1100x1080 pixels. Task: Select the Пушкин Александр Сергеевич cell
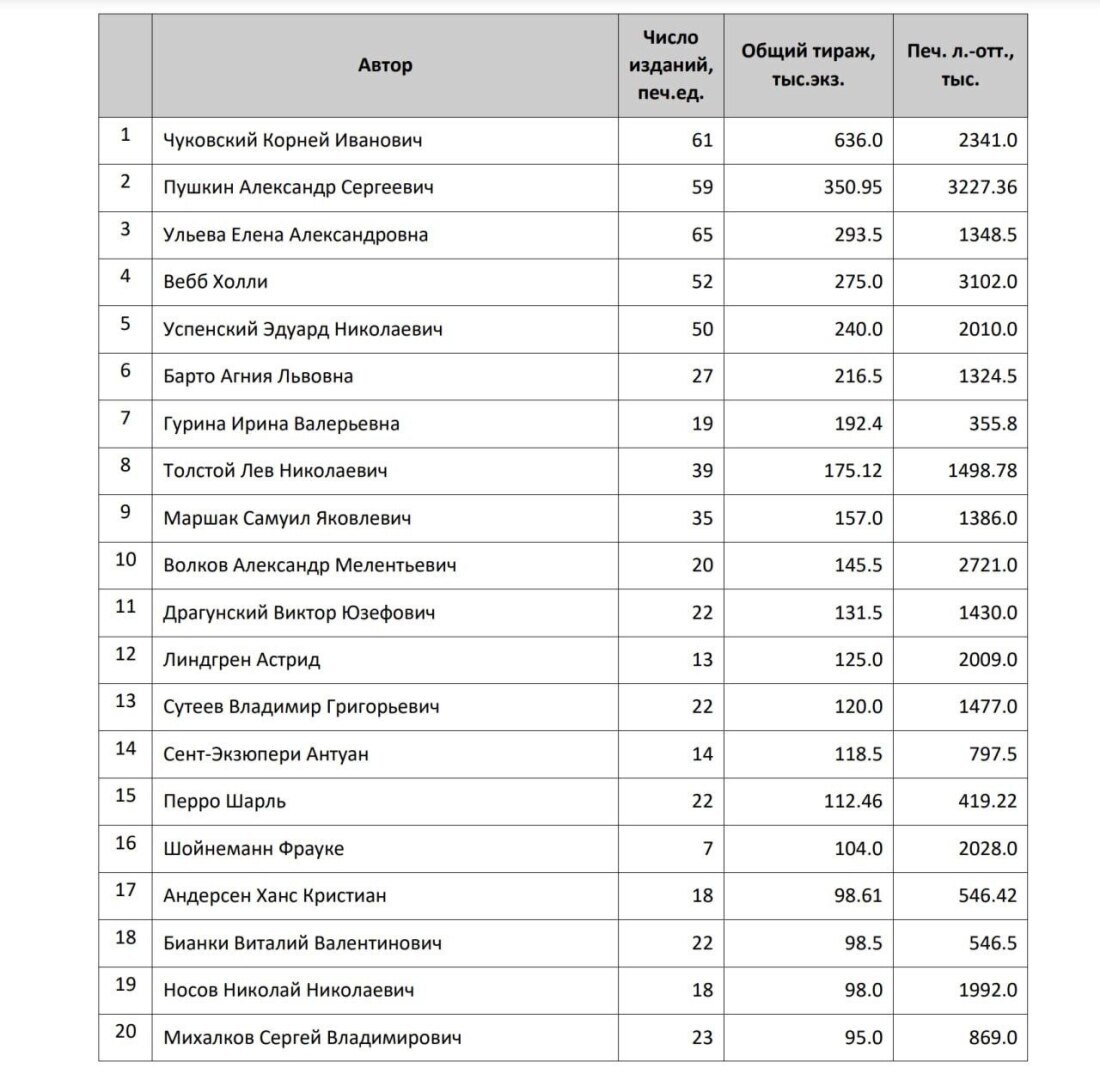[298, 187]
